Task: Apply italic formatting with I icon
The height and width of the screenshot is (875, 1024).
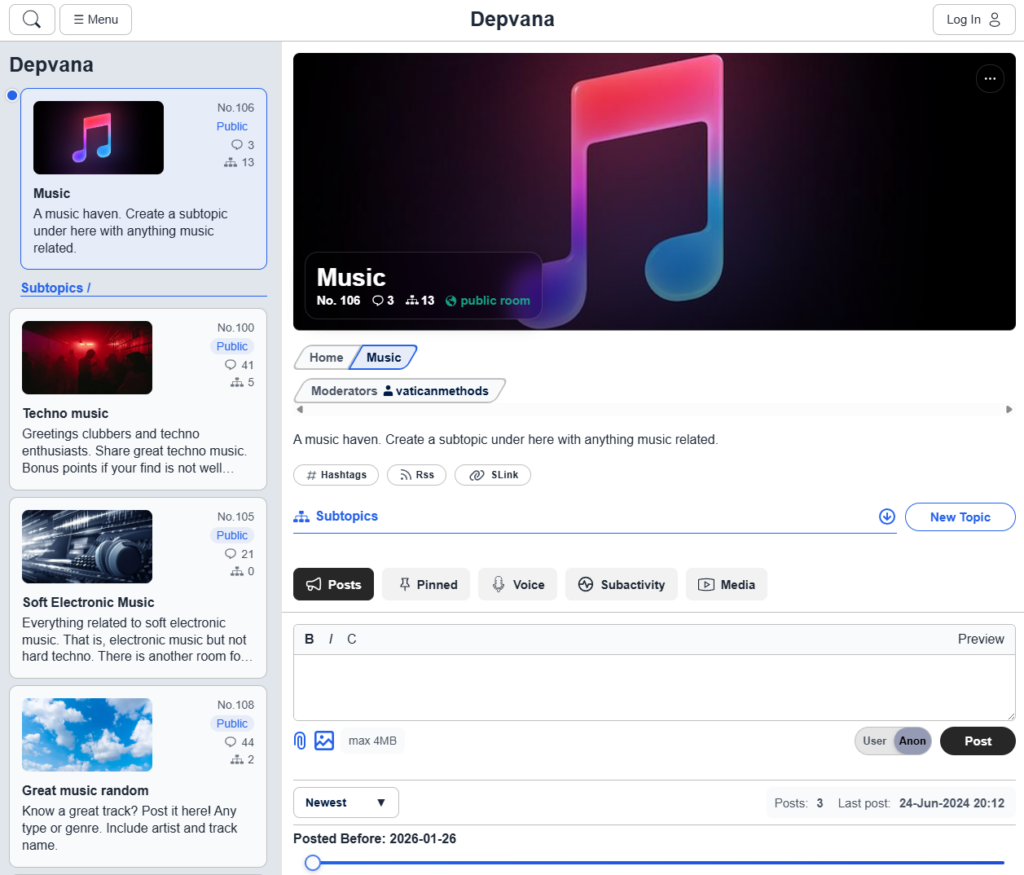Action: [331, 639]
